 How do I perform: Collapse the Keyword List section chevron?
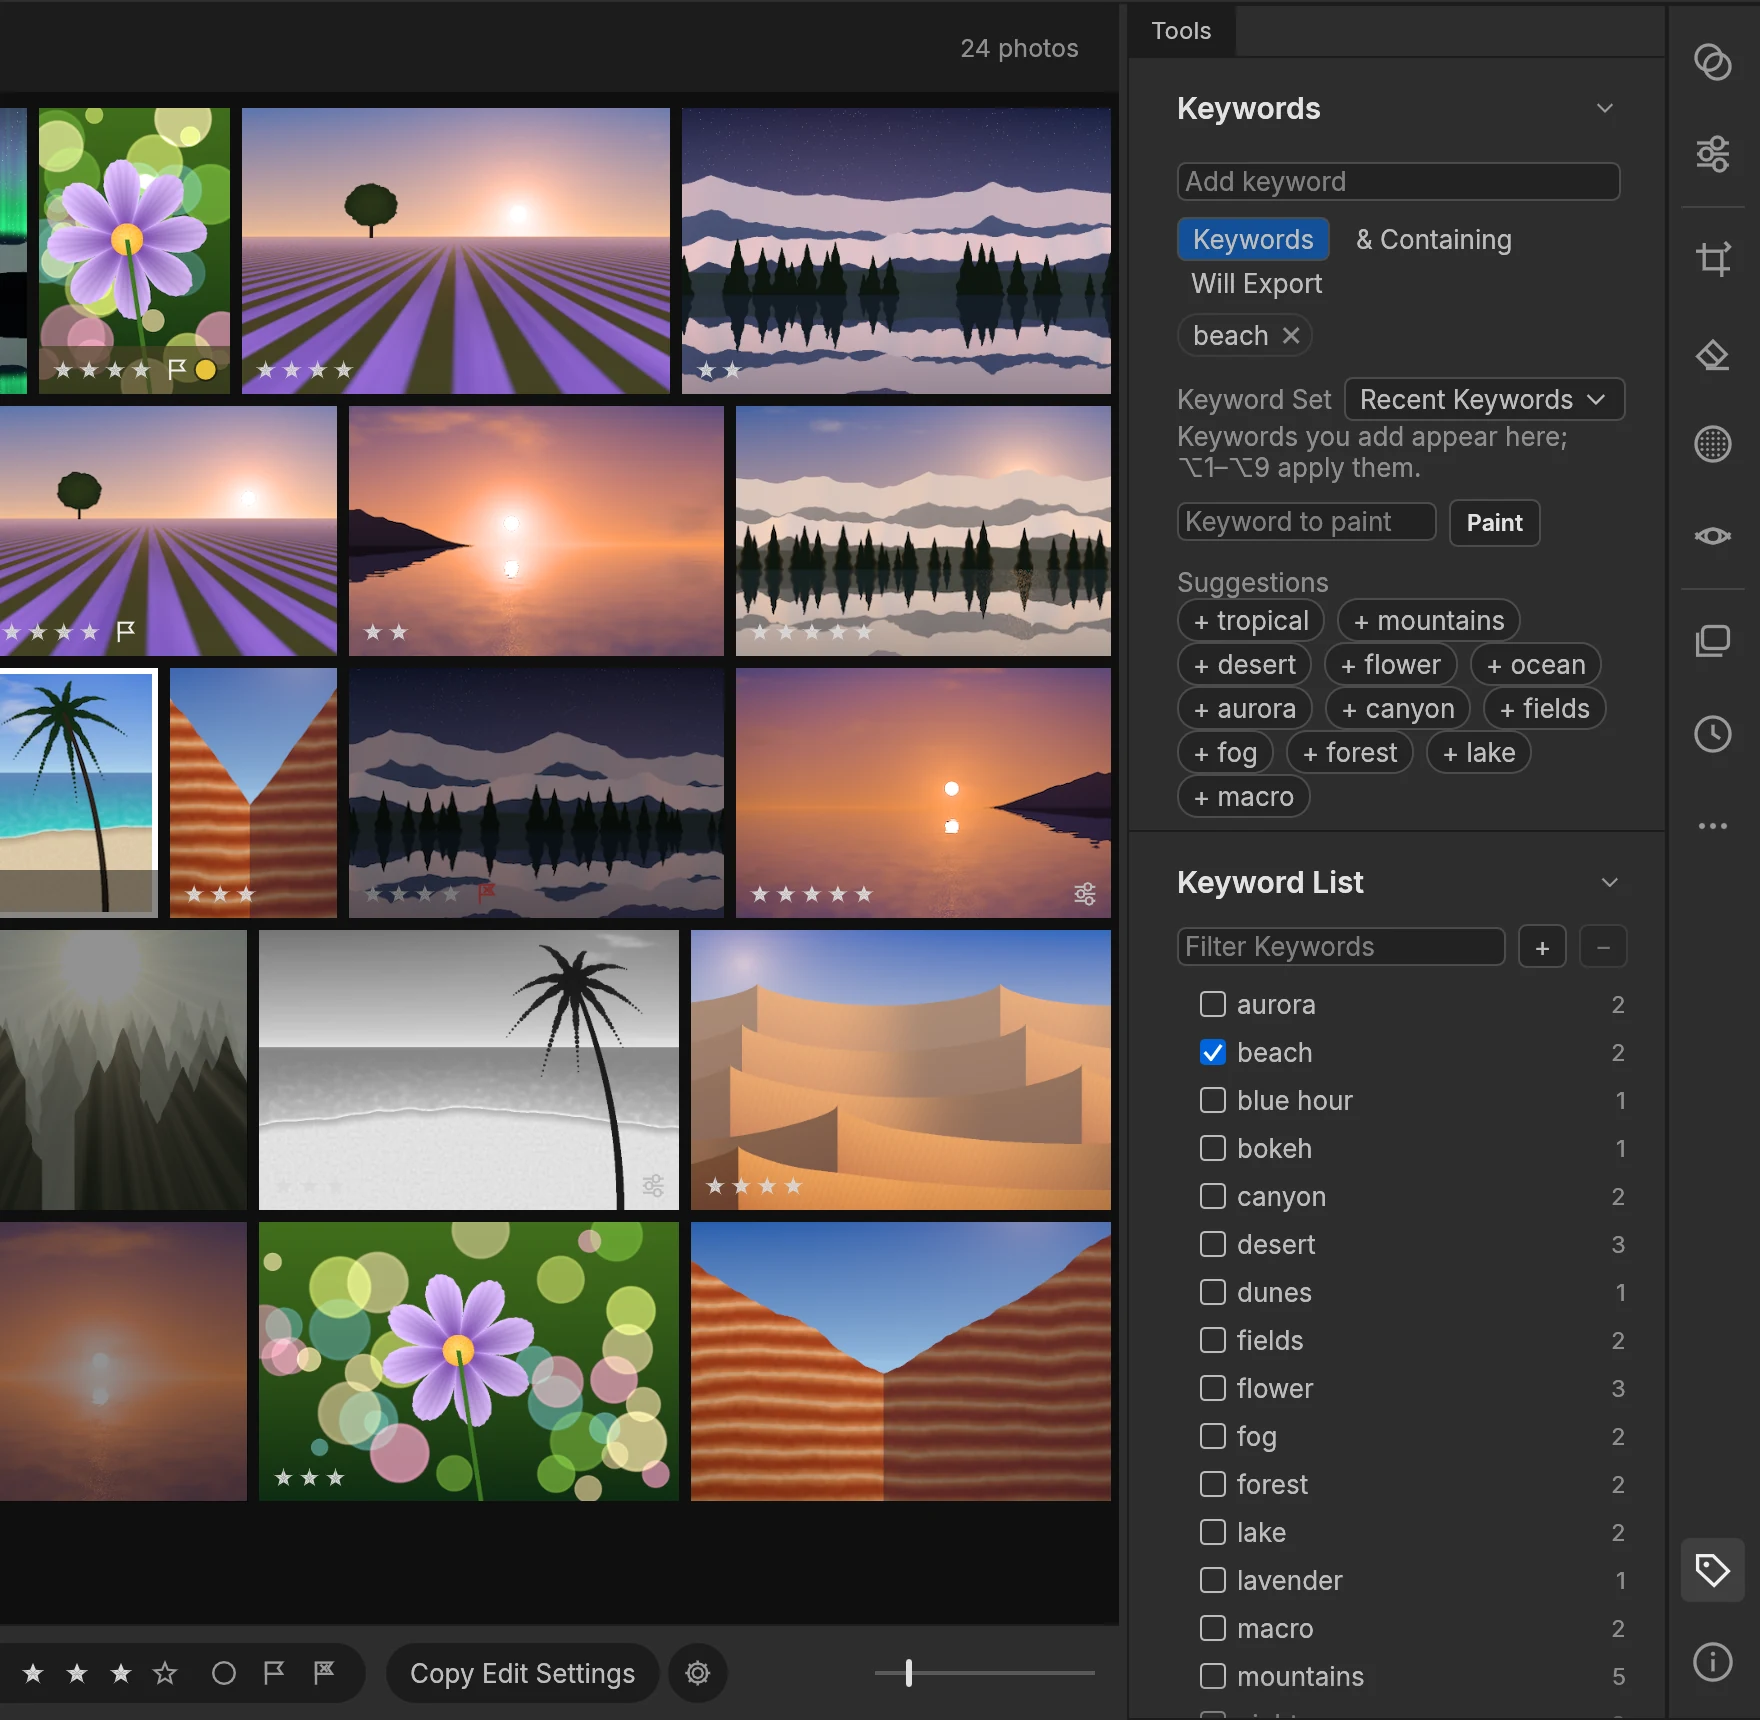tap(1609, 882)
